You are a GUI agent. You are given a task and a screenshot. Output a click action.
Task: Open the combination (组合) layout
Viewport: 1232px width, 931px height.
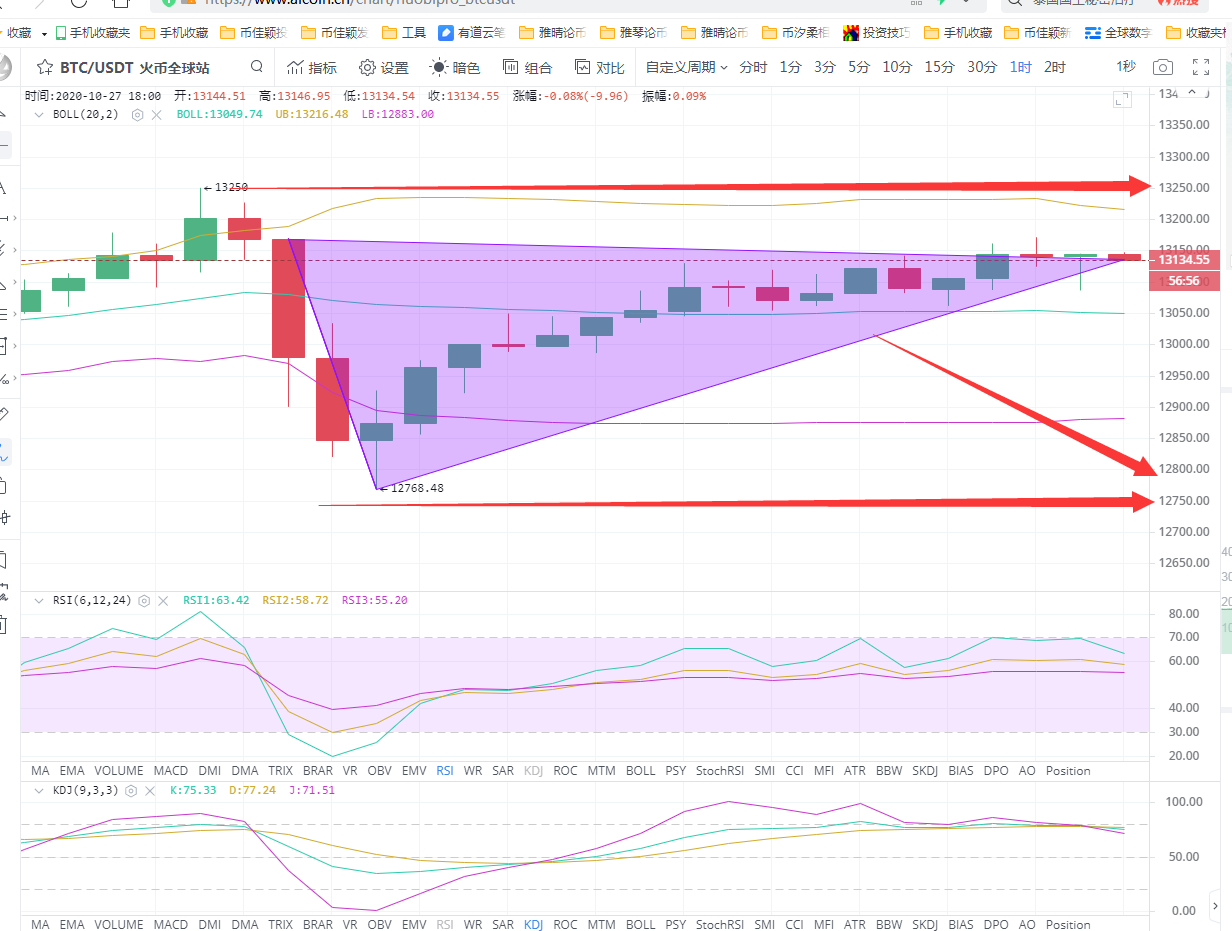tap(526, 68)
